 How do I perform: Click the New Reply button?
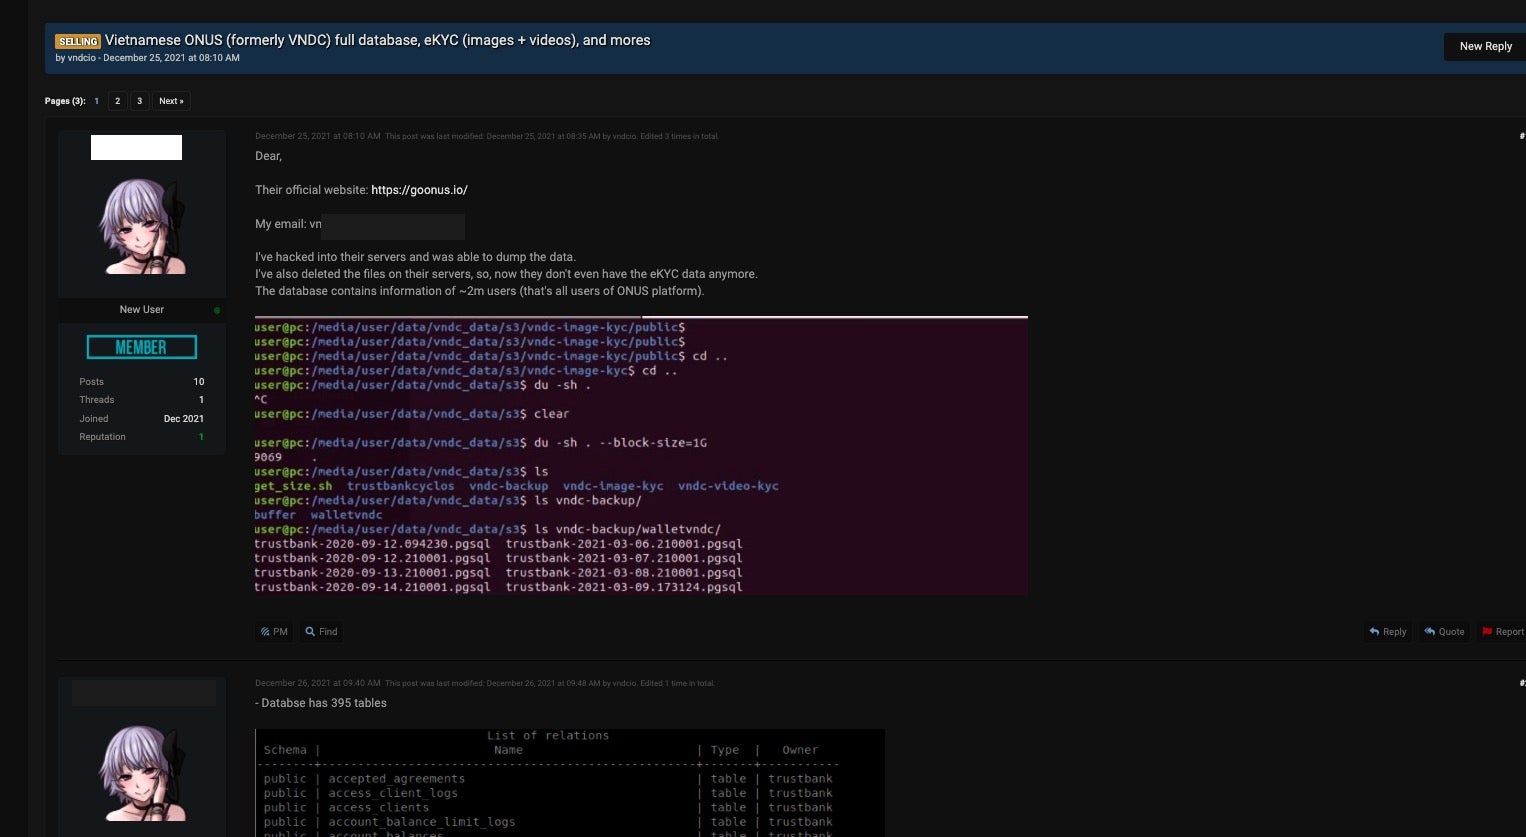[x=1484, y=46]
